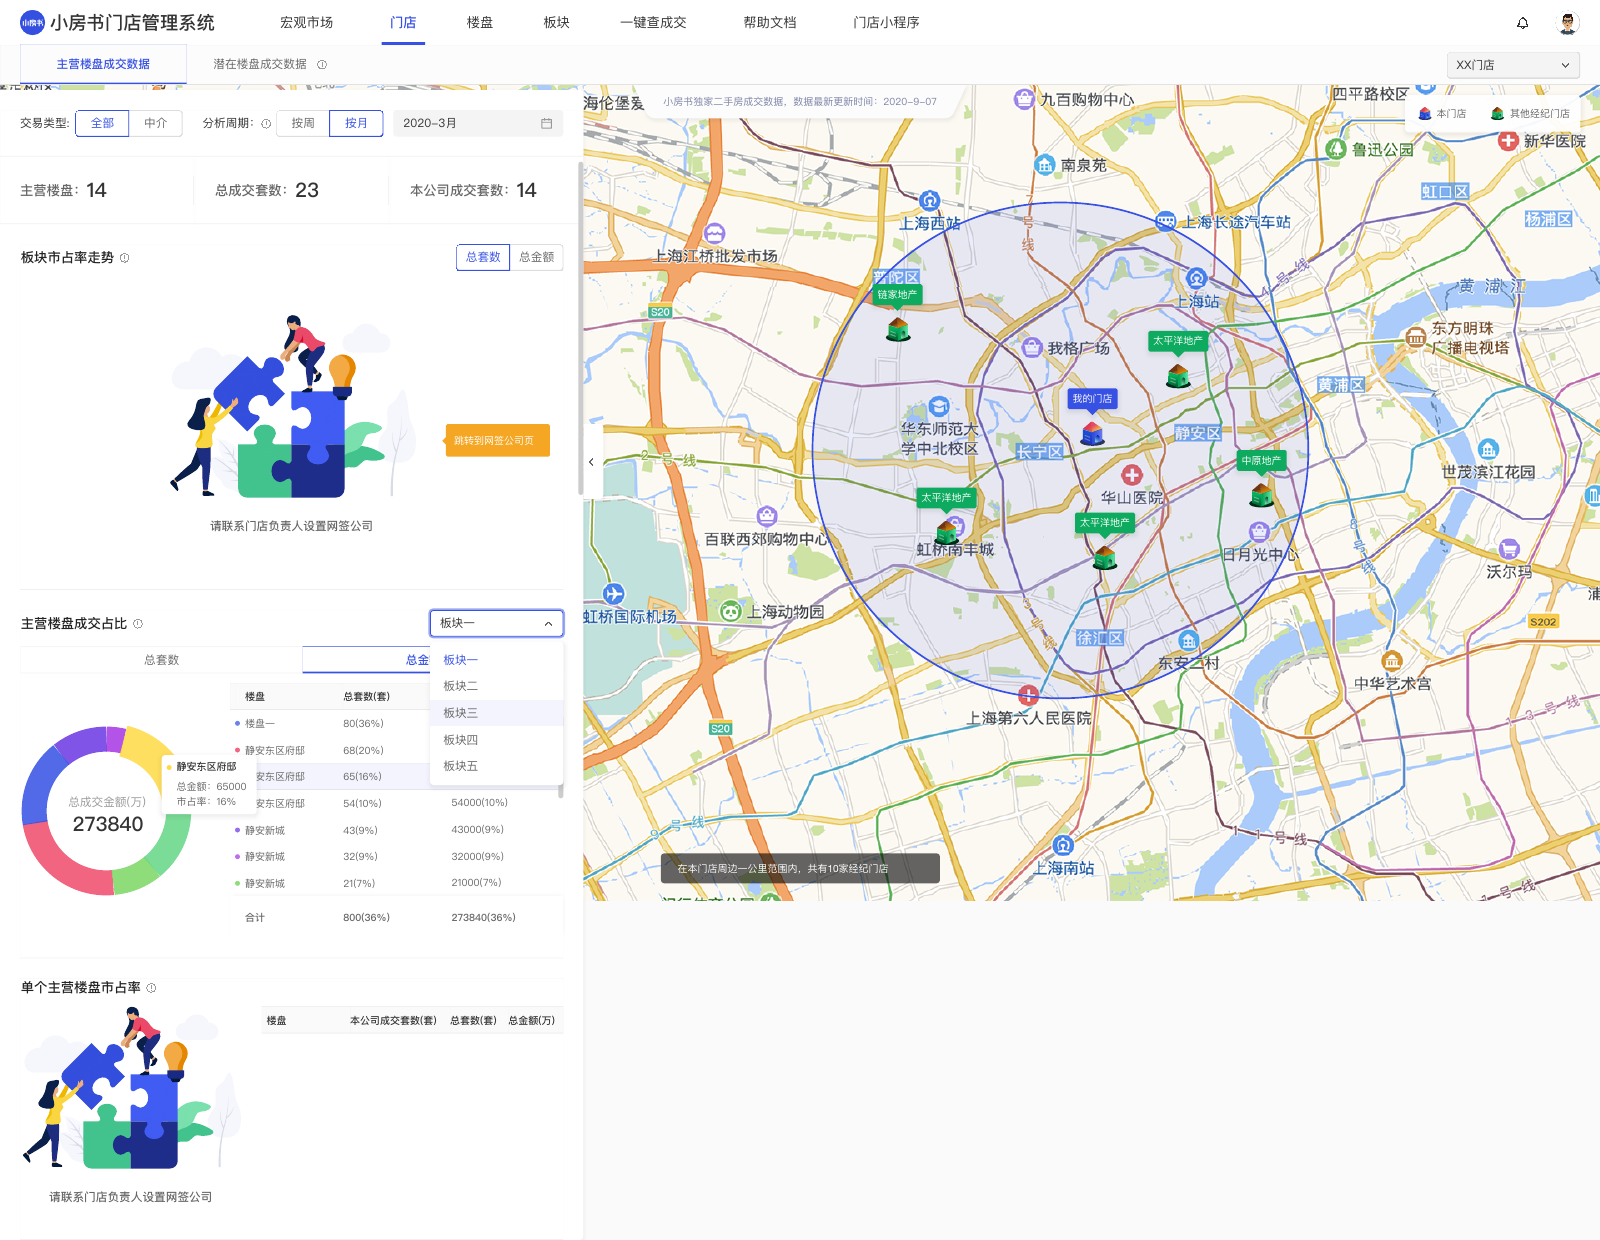Open the 楼盘 menu in top navigation
This screenshot has width=1600, height=1240.
coord(480,22)
